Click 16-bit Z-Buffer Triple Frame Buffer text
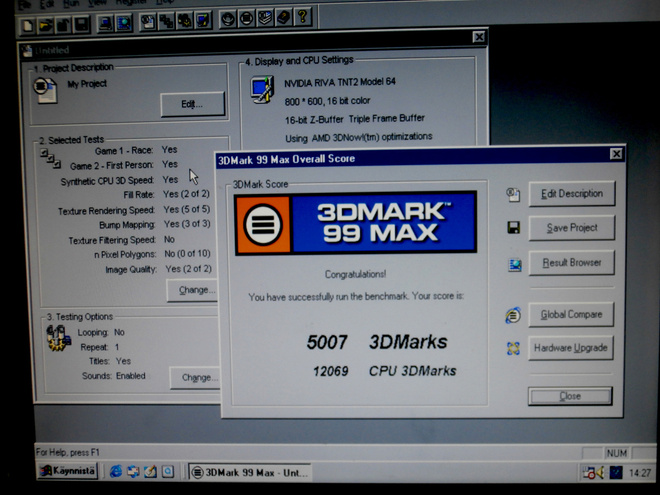Screen dimensions: 660x495 click(x=354, y=119)
